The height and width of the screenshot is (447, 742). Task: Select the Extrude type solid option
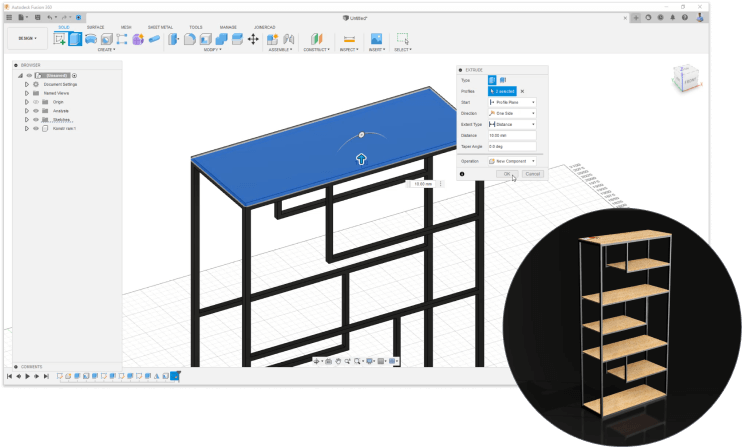pyautogui.click(x=492, y=80)
